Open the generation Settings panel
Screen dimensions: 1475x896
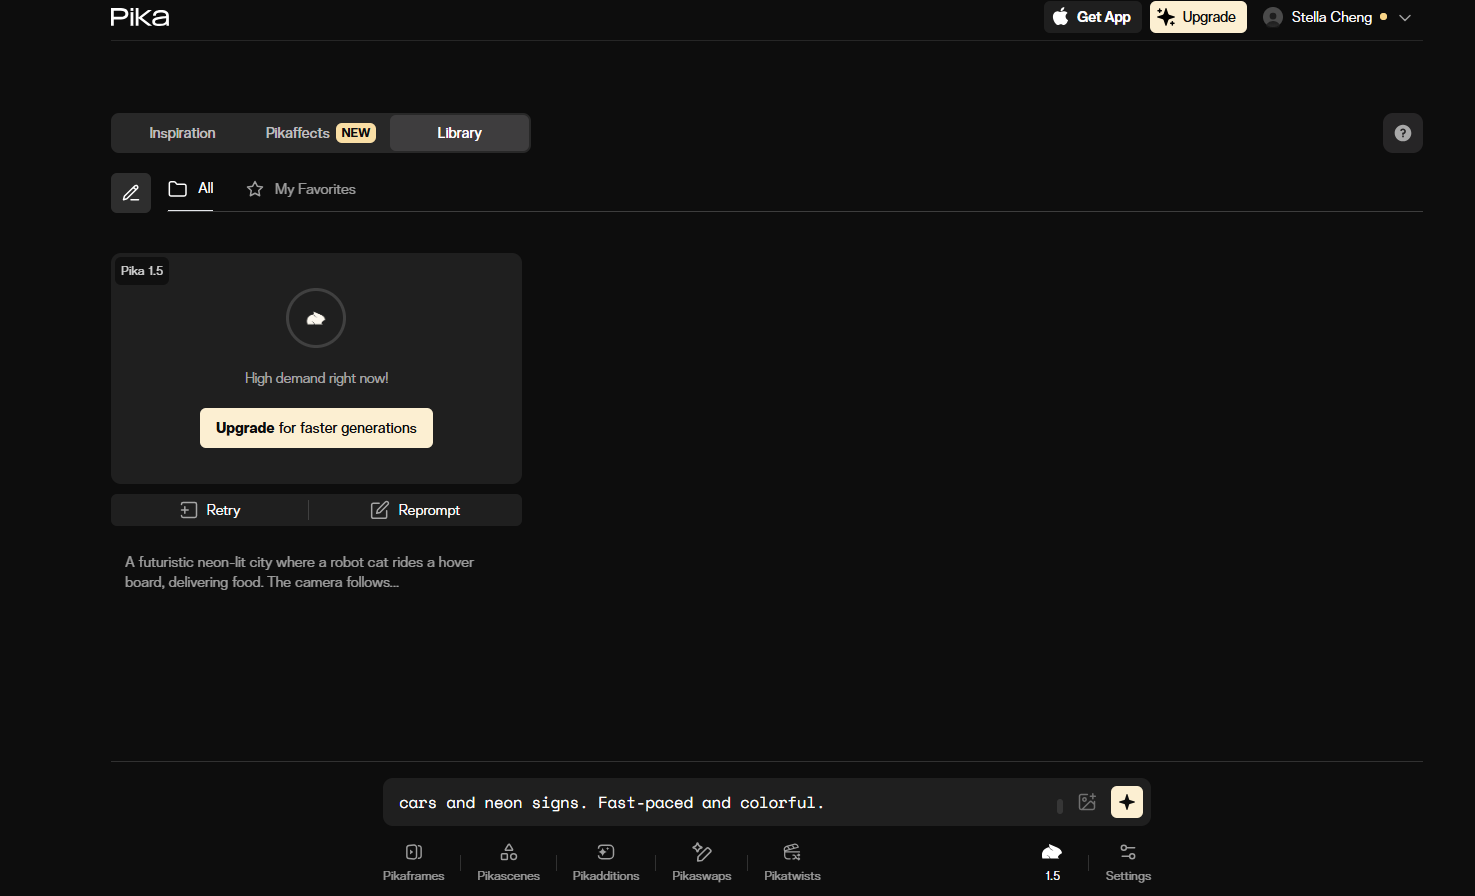coord(1128,862)
